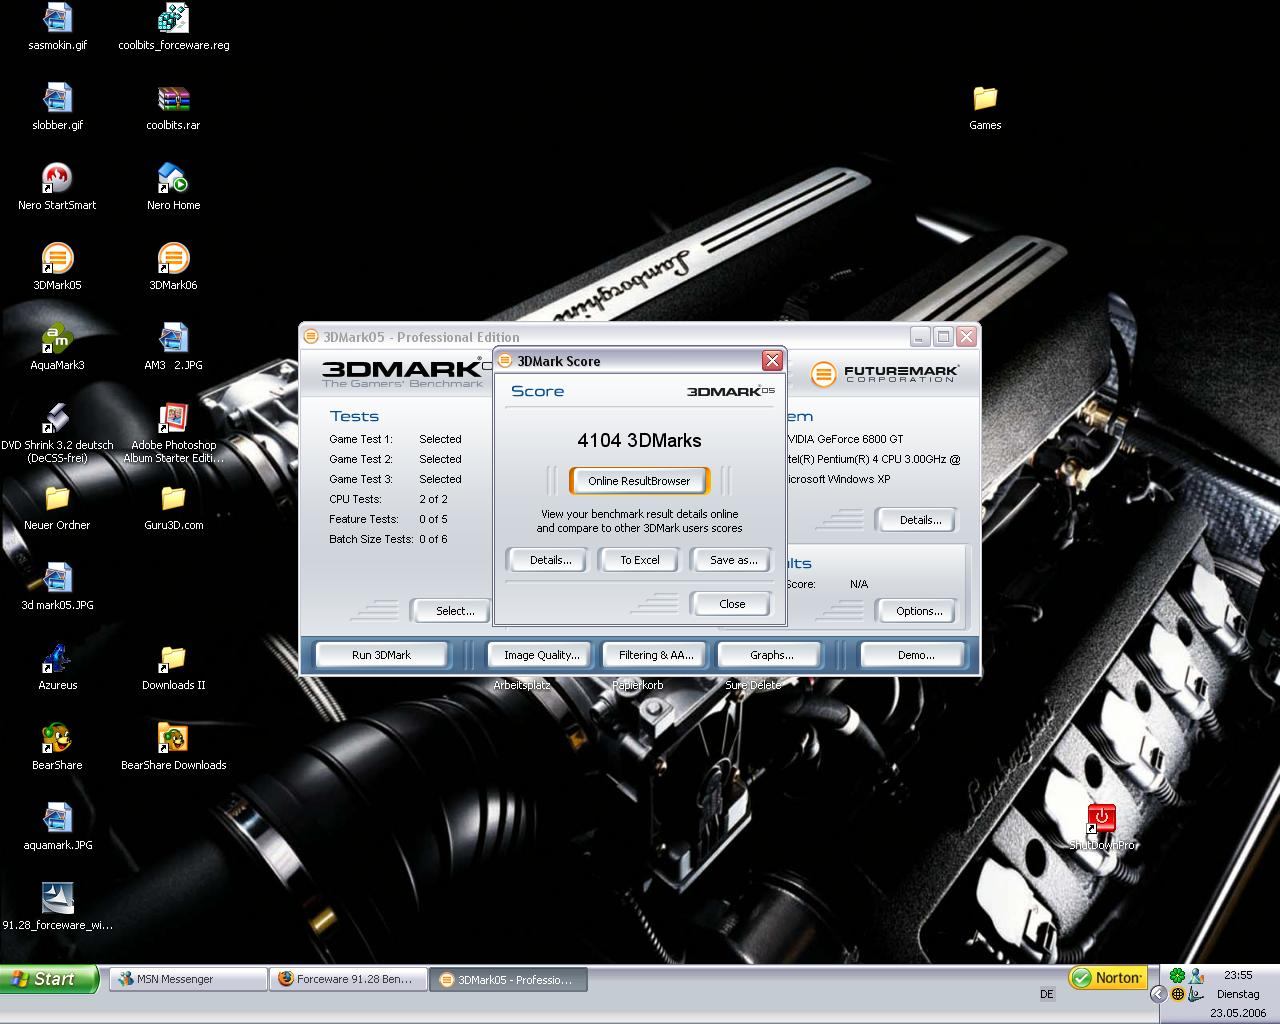
Task: Launch ShutDownPro desktop shortcut
Action: coord(1101,827)
